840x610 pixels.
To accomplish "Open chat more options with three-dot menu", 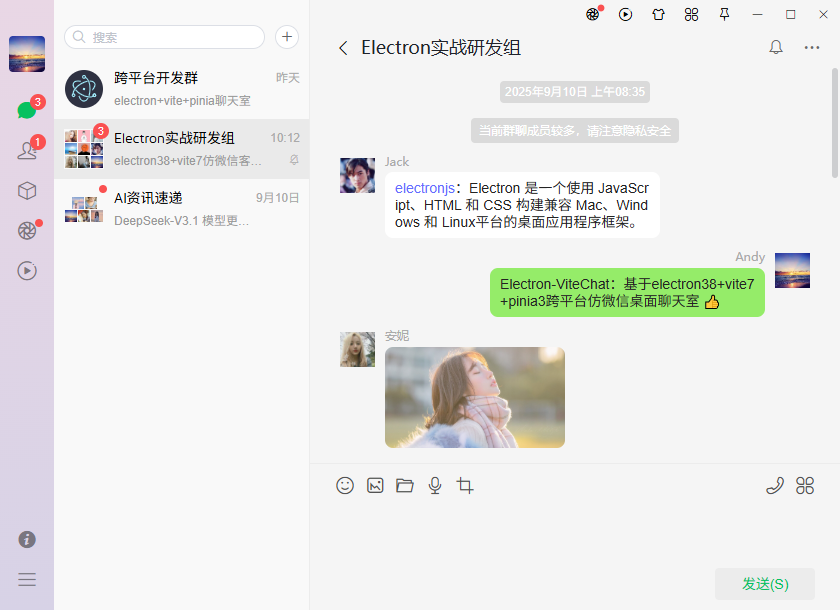I will click(812, 47).
